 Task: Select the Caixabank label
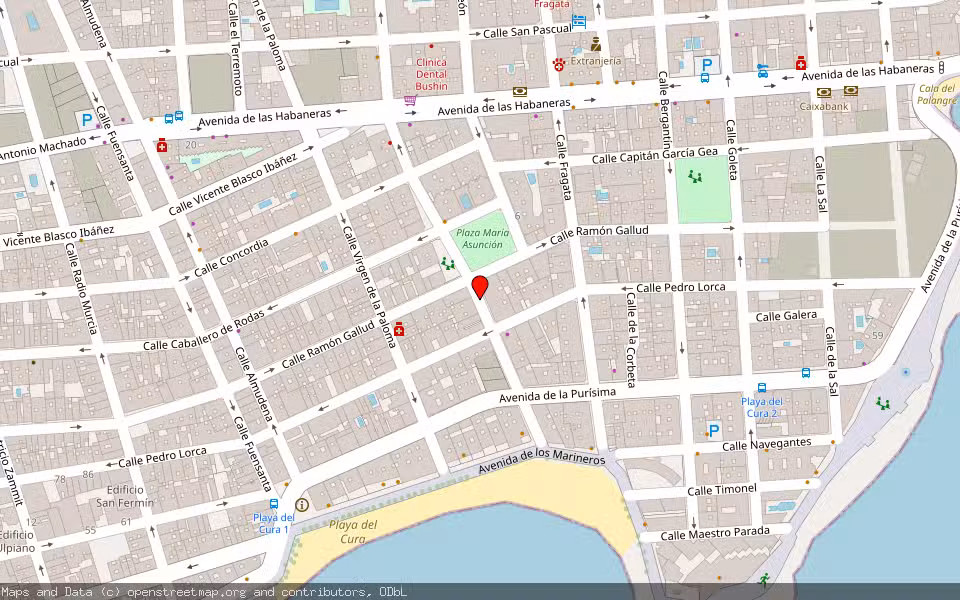tap(824, 106)
